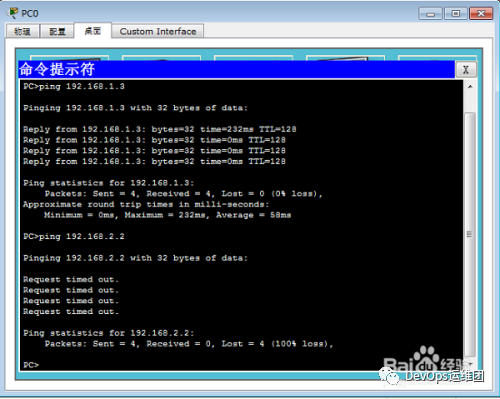Click the terminal scrollbar thumb
Image resolution: width=500 pixels, height=399 pixels.
pyautogui.click(x=470, y=235)
